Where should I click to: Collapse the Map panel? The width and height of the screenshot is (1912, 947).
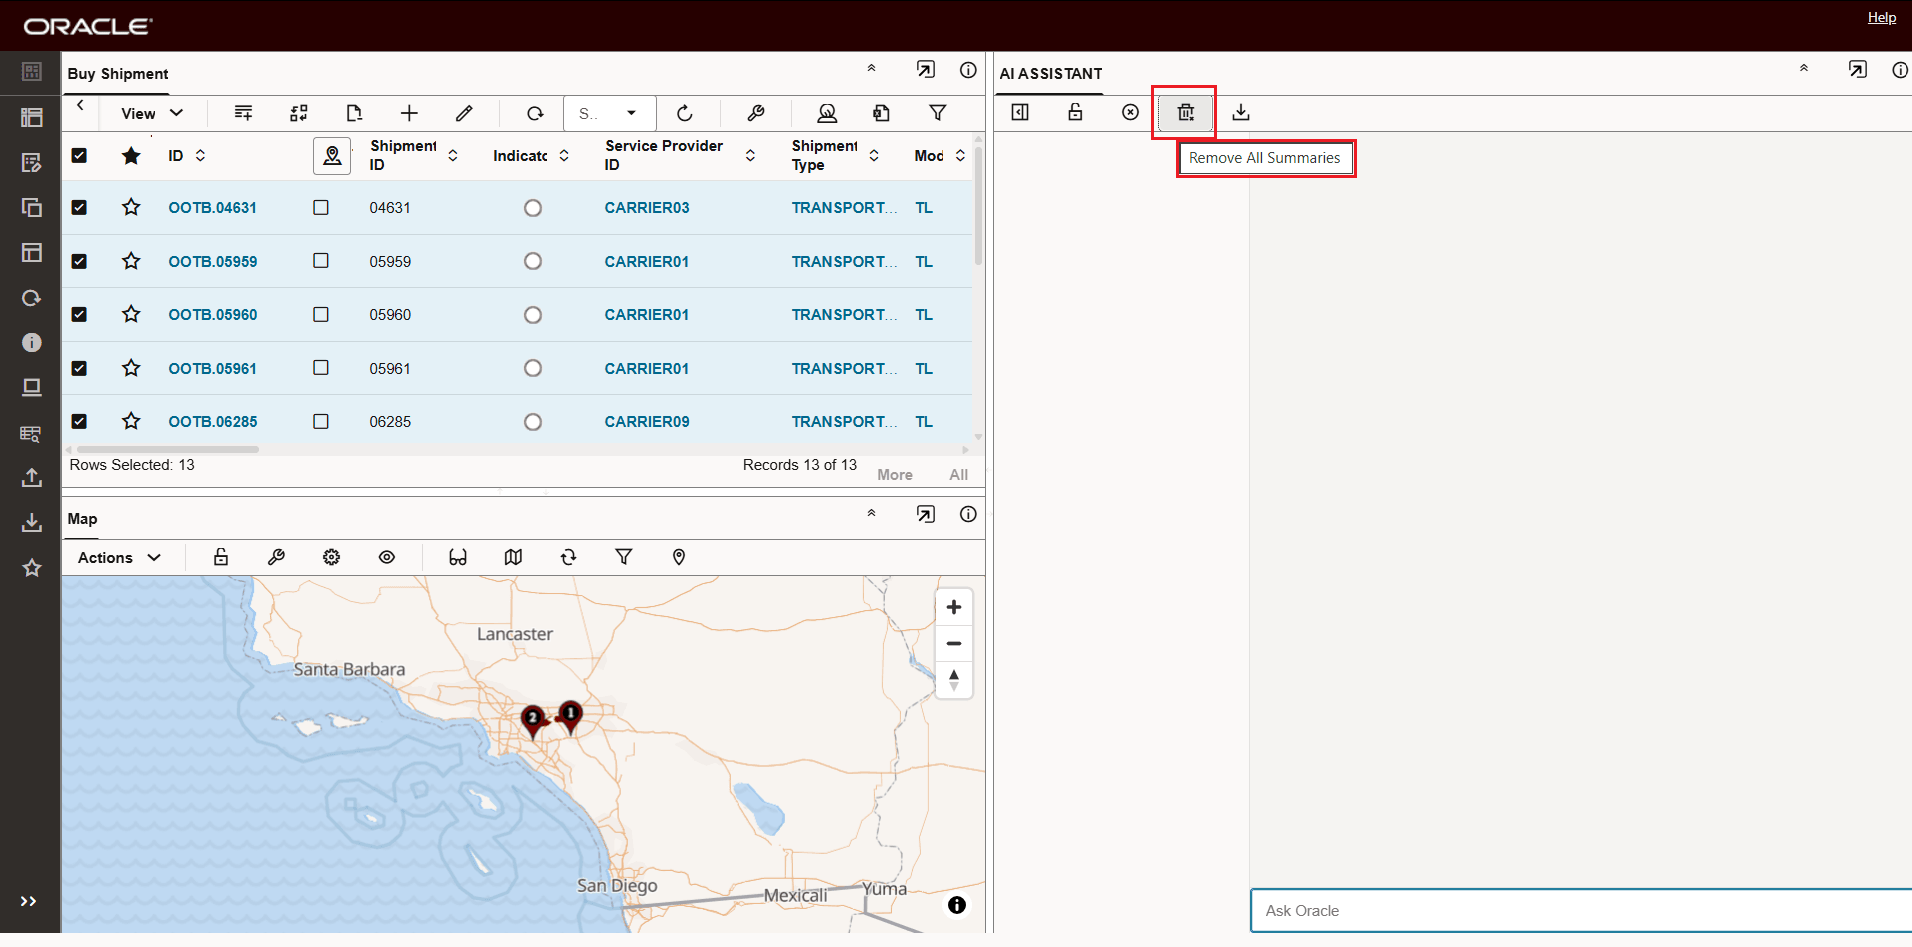pyautogui.click(x=871, y=513)
